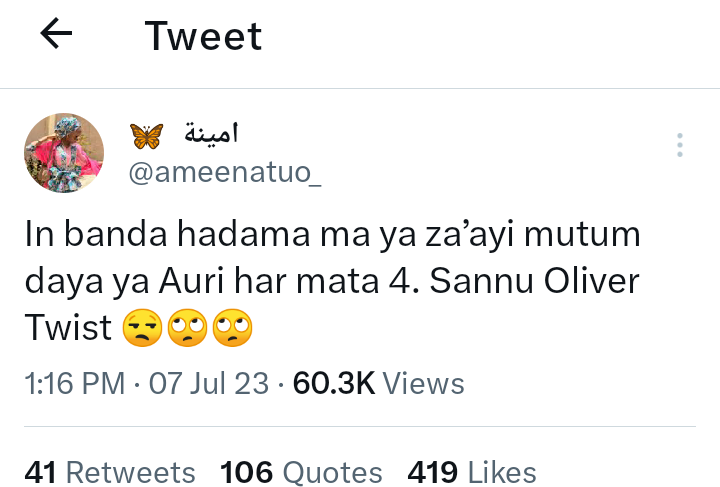
Task: Click the 1:16 PM timestamp
Action: [73, 383]
